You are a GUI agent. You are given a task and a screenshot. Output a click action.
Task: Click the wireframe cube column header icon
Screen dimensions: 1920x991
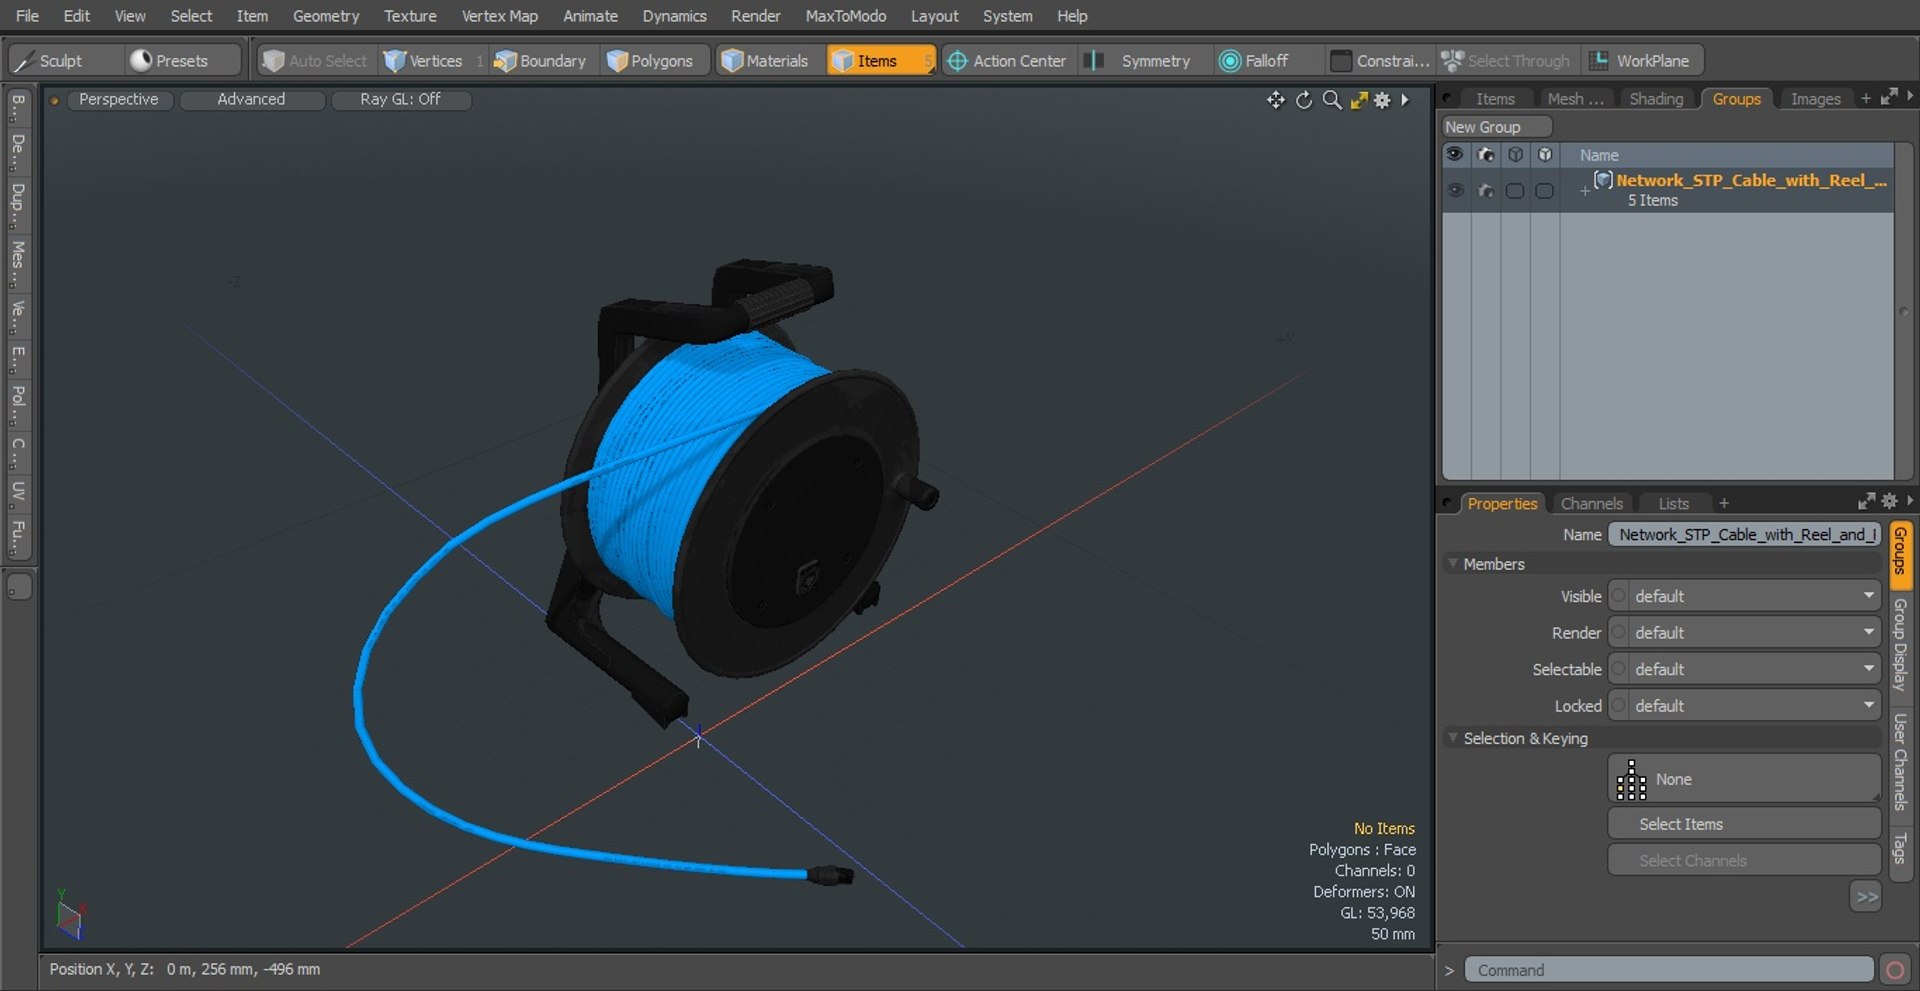click(1515, 154)
